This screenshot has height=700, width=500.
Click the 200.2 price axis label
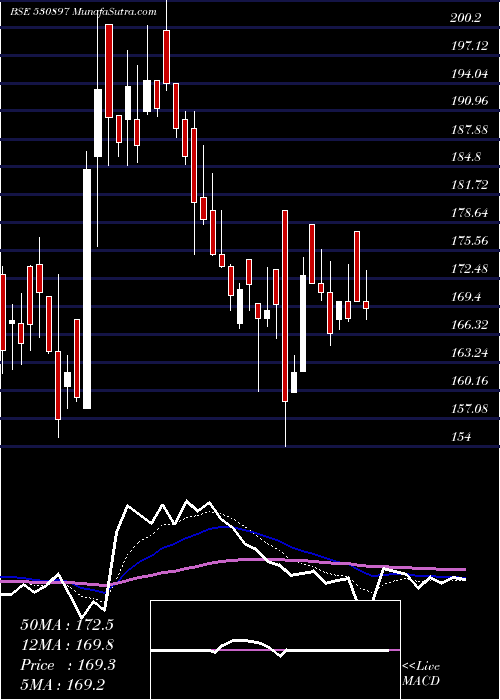click(x=466, y=18)
